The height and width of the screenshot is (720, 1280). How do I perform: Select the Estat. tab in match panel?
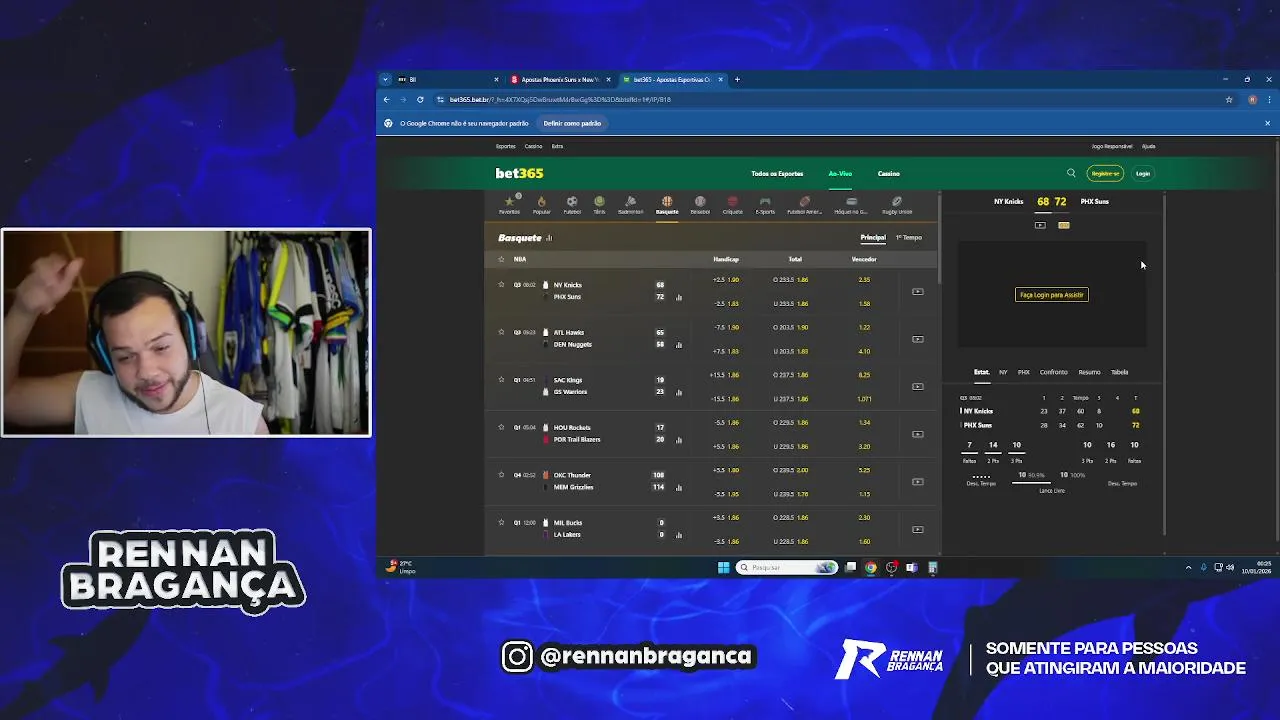tap(982, 372)
